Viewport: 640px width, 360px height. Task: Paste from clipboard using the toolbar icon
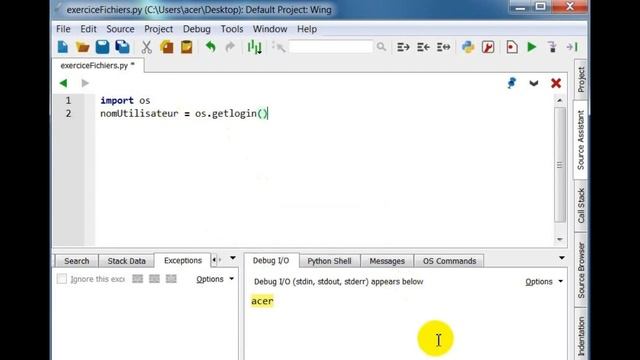(x=187, y=47)
